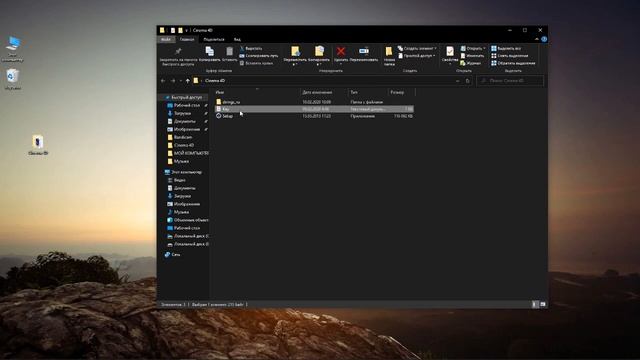Sort by the Имя (Name) column

[257, 93]
